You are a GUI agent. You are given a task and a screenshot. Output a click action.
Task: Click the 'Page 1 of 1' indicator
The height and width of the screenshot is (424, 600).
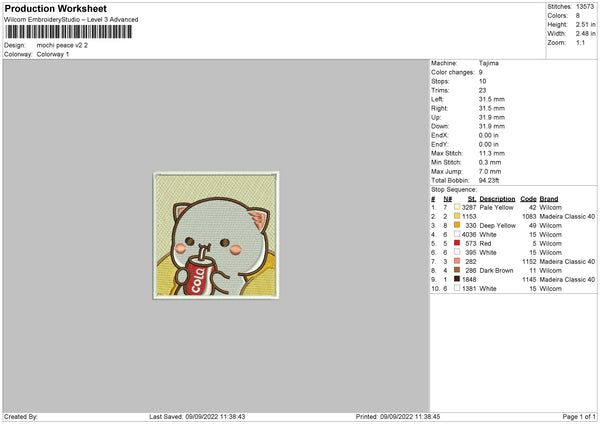coord(579,416)
